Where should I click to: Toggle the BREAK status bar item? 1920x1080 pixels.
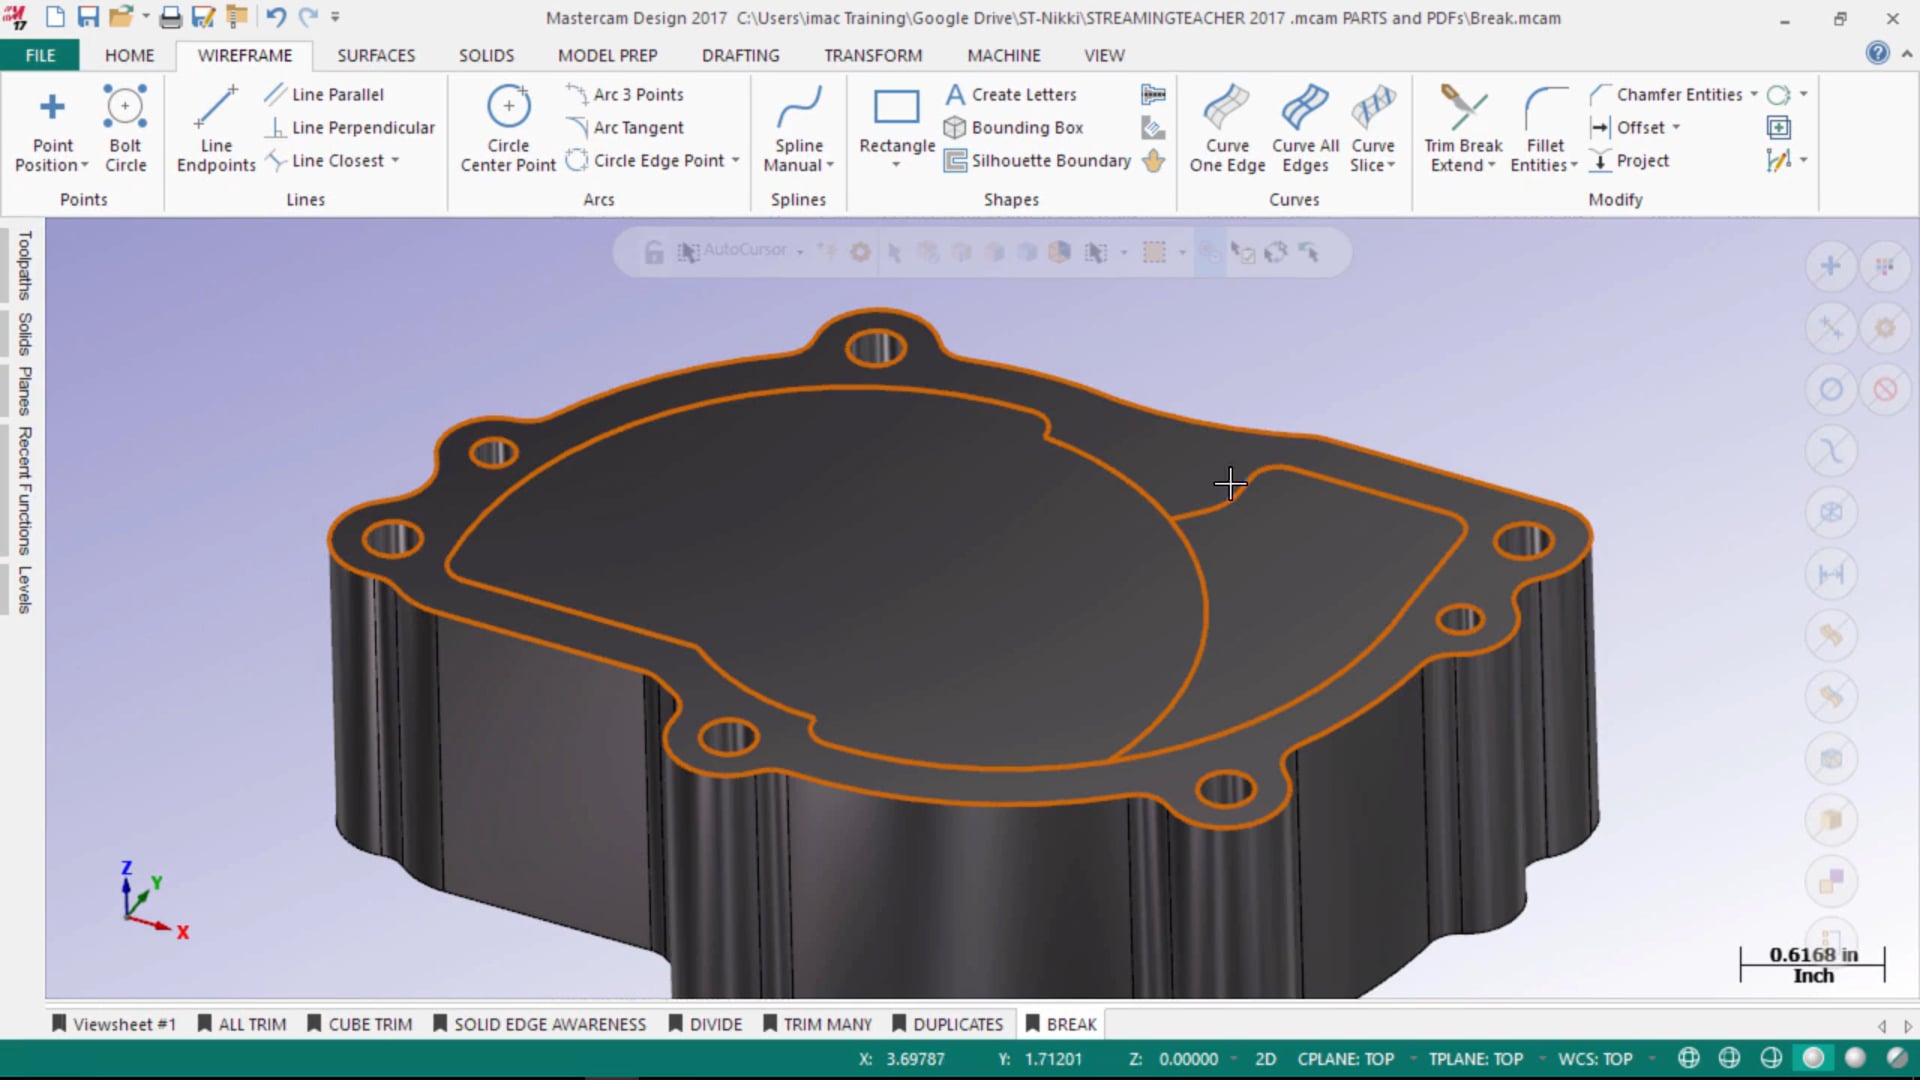coord(1069,1023)
